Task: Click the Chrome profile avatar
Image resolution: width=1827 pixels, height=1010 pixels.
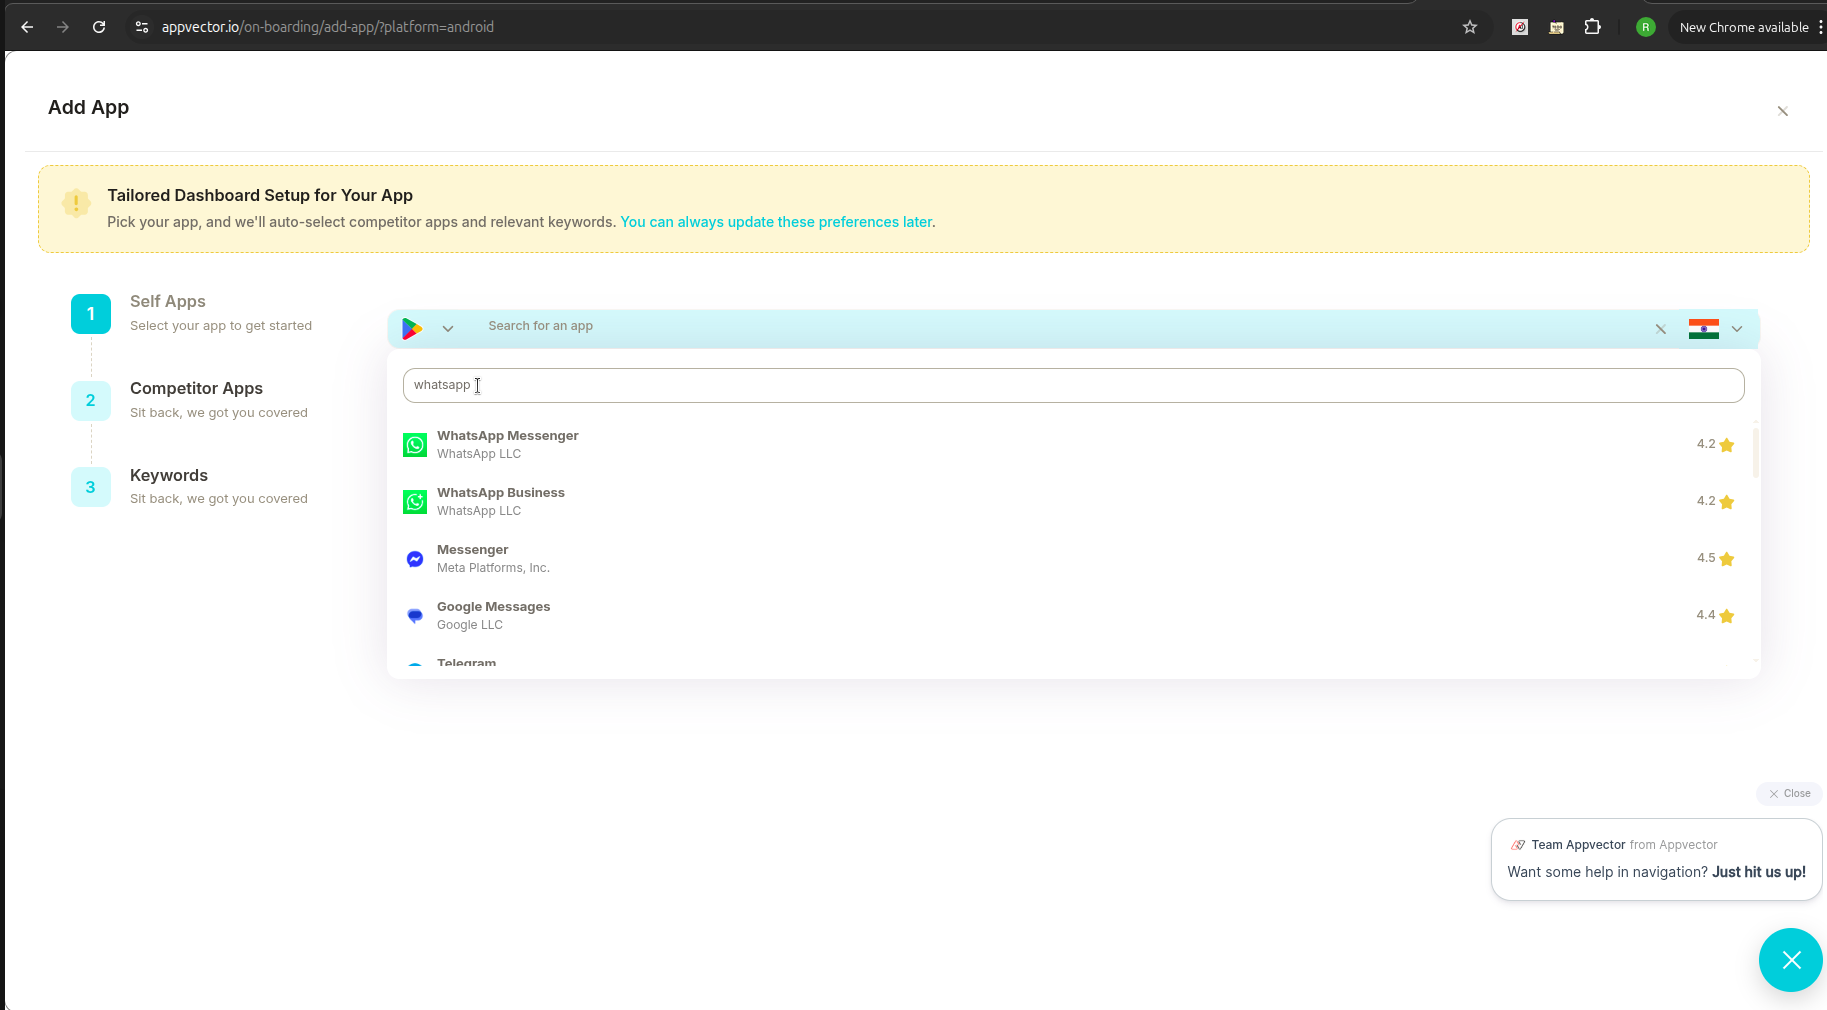Action: [1645, 27]
